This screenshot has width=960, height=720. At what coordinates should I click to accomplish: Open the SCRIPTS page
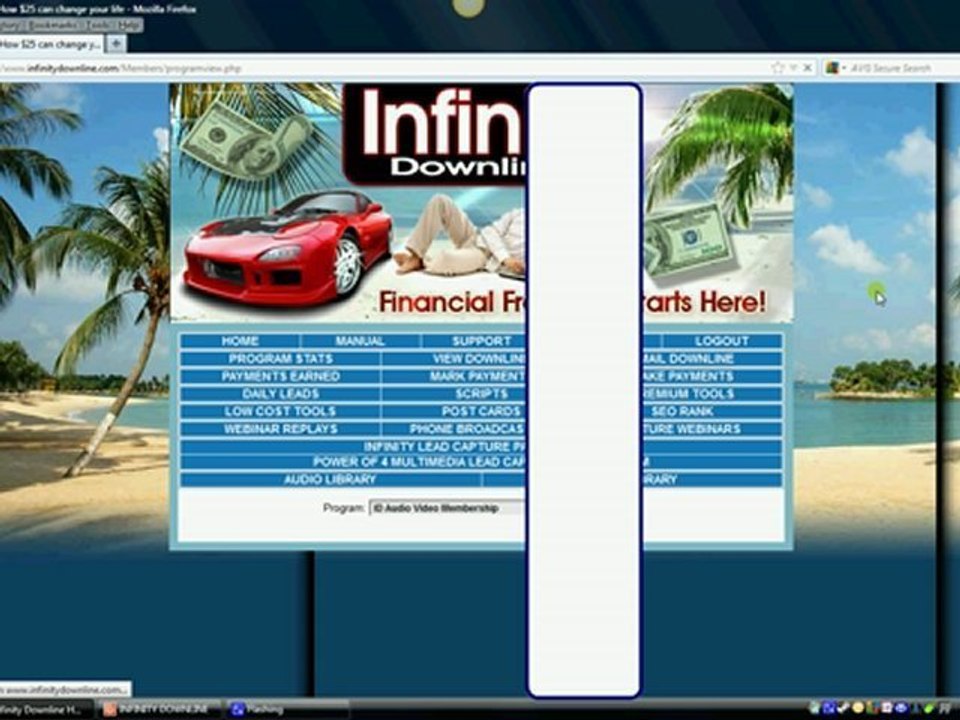click(x=481, y=394)
